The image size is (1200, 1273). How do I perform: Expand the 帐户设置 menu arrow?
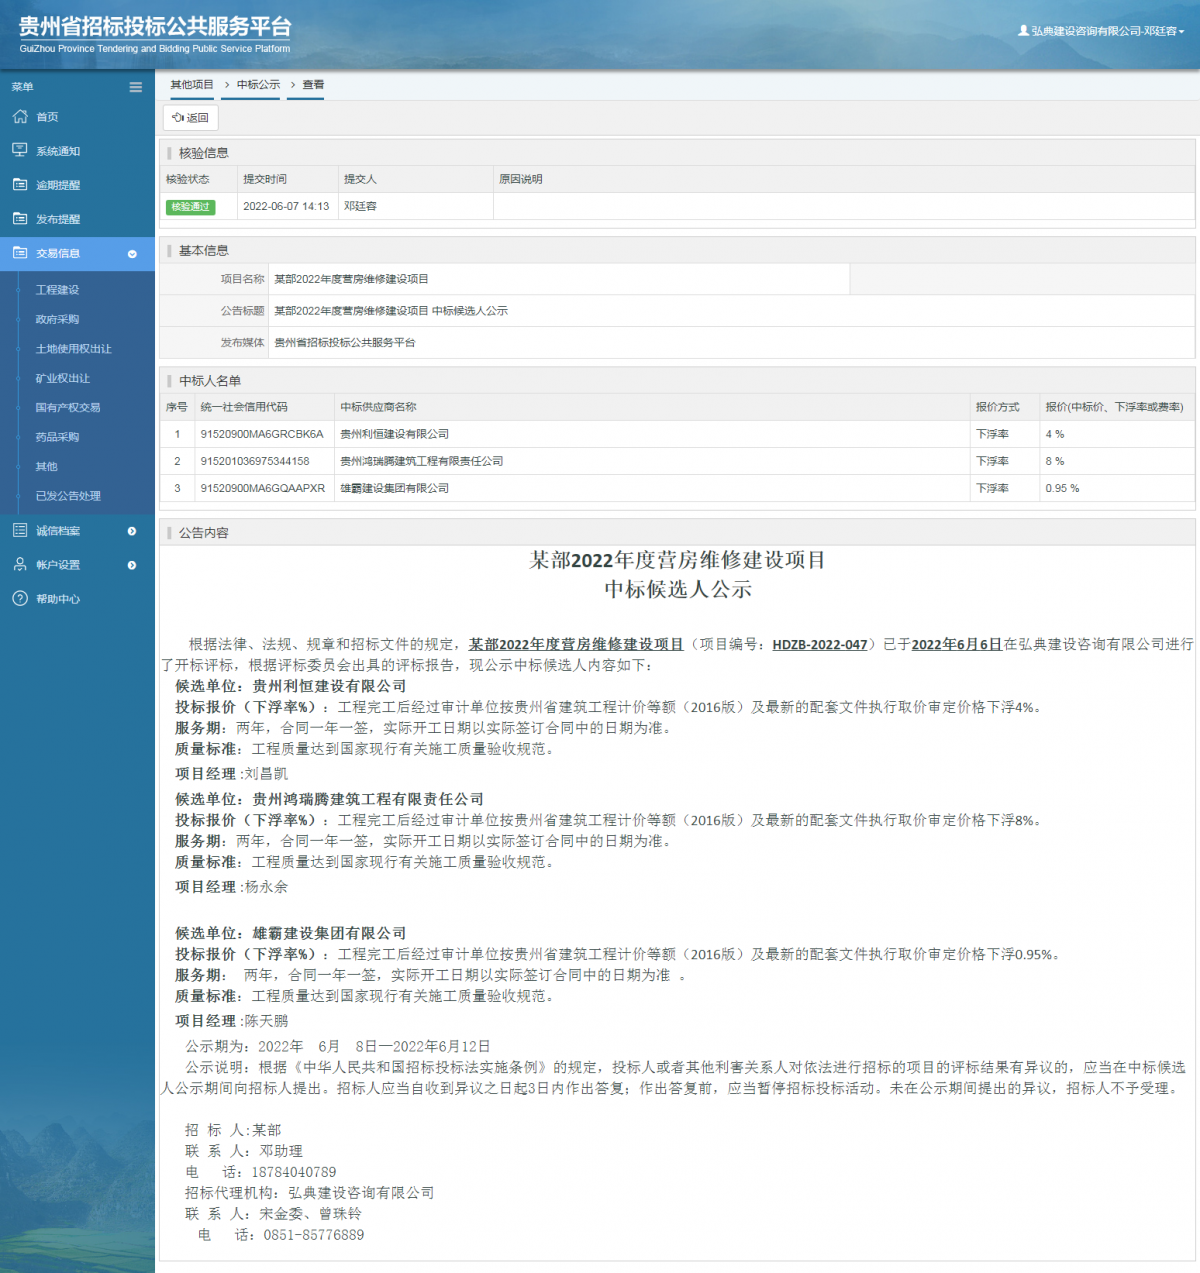(132, 565)
